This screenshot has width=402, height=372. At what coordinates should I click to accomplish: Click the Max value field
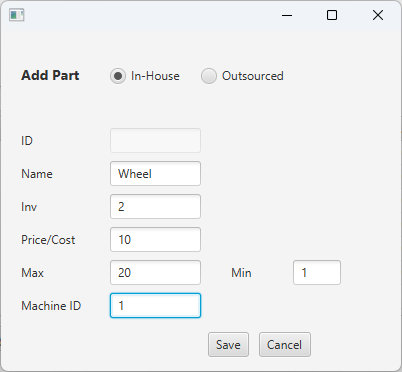pyautogui.click(x=155, y=273)
